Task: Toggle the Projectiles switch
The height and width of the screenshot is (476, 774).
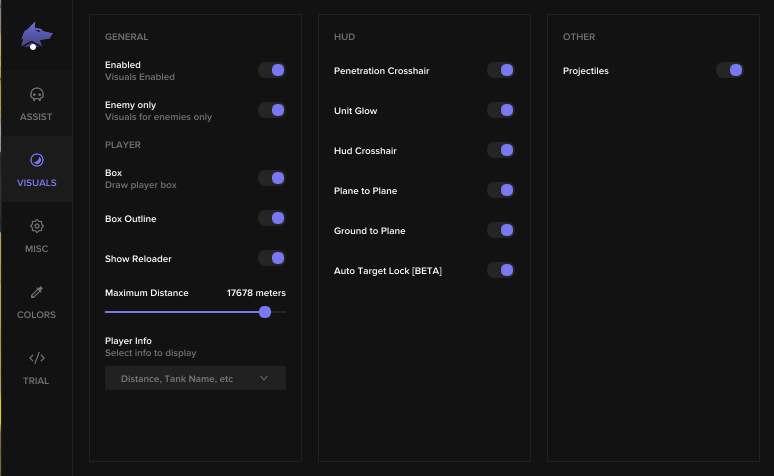Action: [x=730, y=70]
